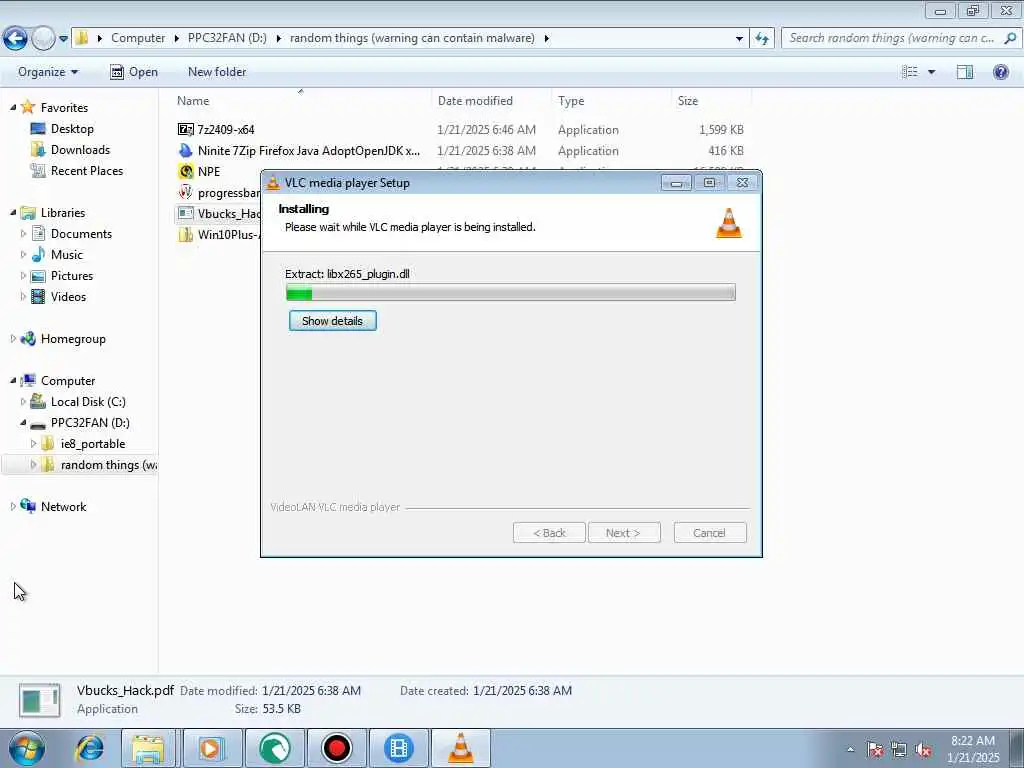Sort files by Size column

point(688,101)
